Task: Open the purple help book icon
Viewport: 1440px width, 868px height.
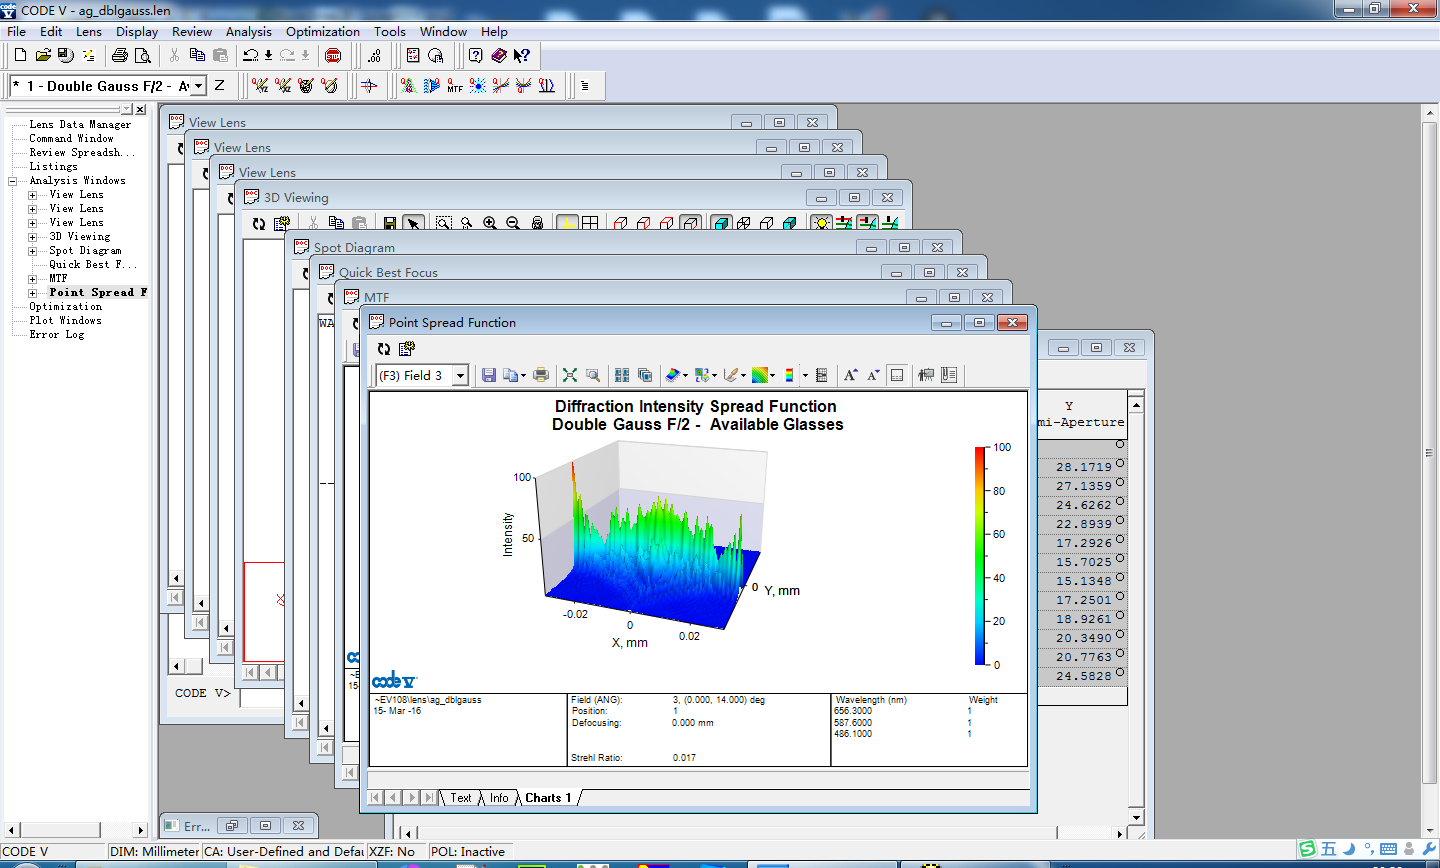Action: coord(499,55)
